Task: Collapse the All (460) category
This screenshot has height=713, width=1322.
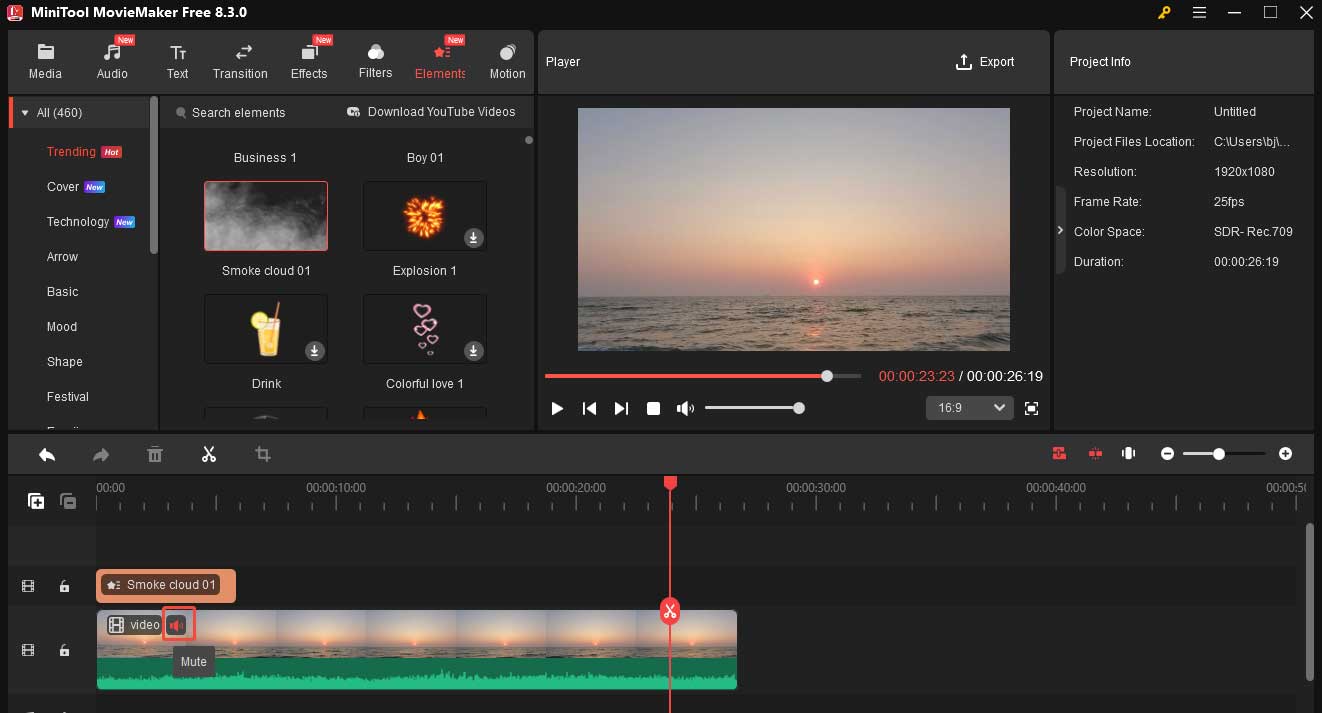Action: pos(25,113)
